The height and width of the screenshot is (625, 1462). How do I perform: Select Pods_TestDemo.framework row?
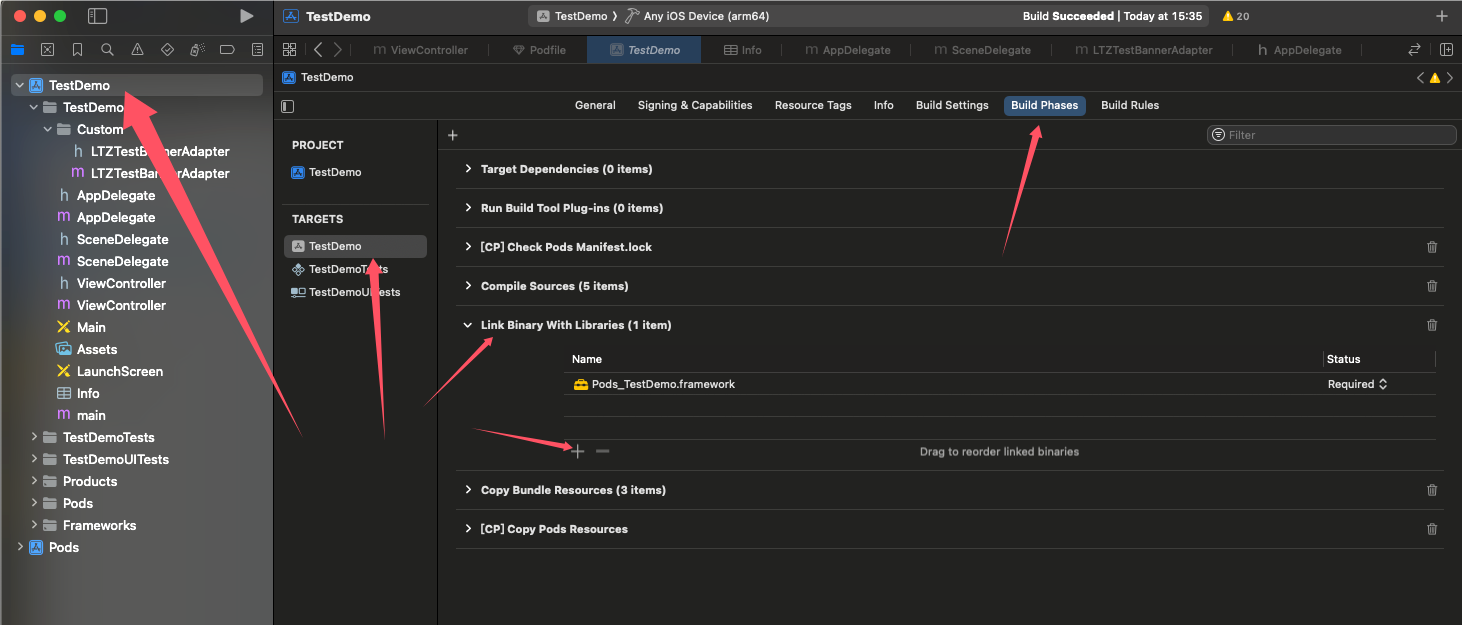pyautogui.click(x=999, y=384)
